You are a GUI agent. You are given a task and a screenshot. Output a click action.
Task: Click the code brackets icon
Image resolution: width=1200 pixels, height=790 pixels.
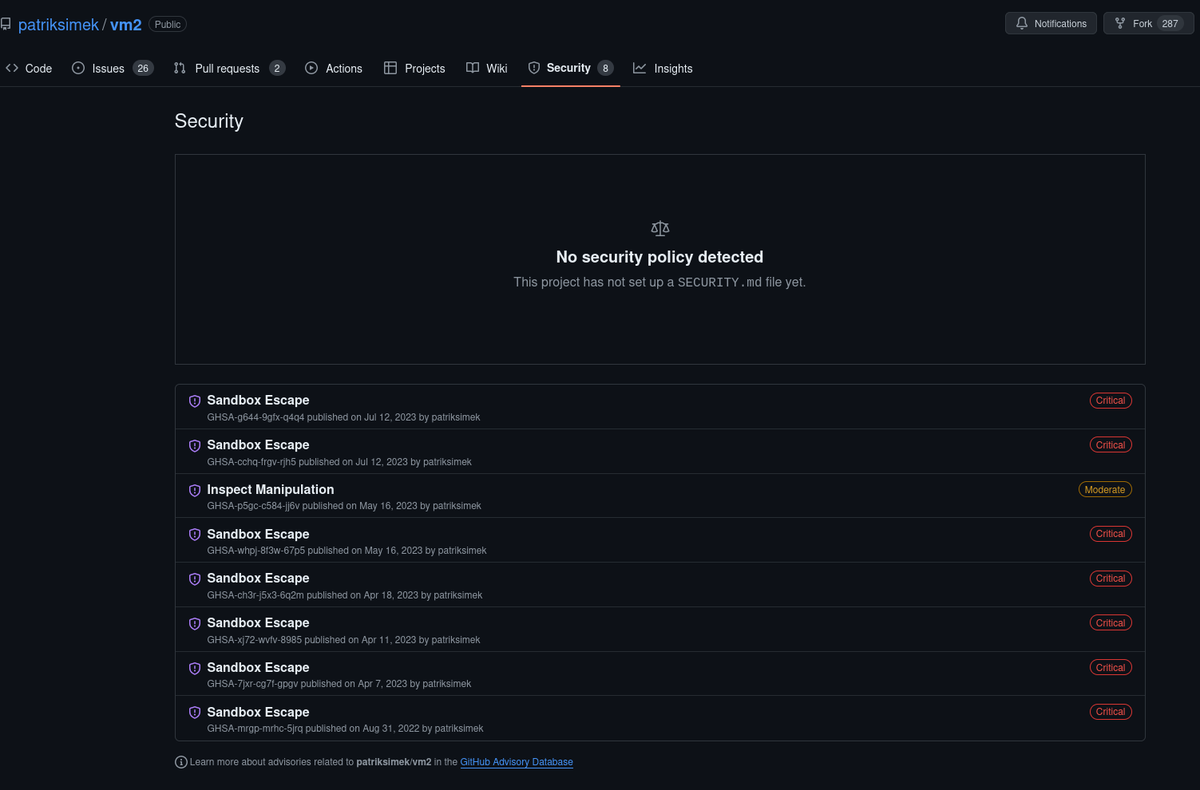[12, 68]
